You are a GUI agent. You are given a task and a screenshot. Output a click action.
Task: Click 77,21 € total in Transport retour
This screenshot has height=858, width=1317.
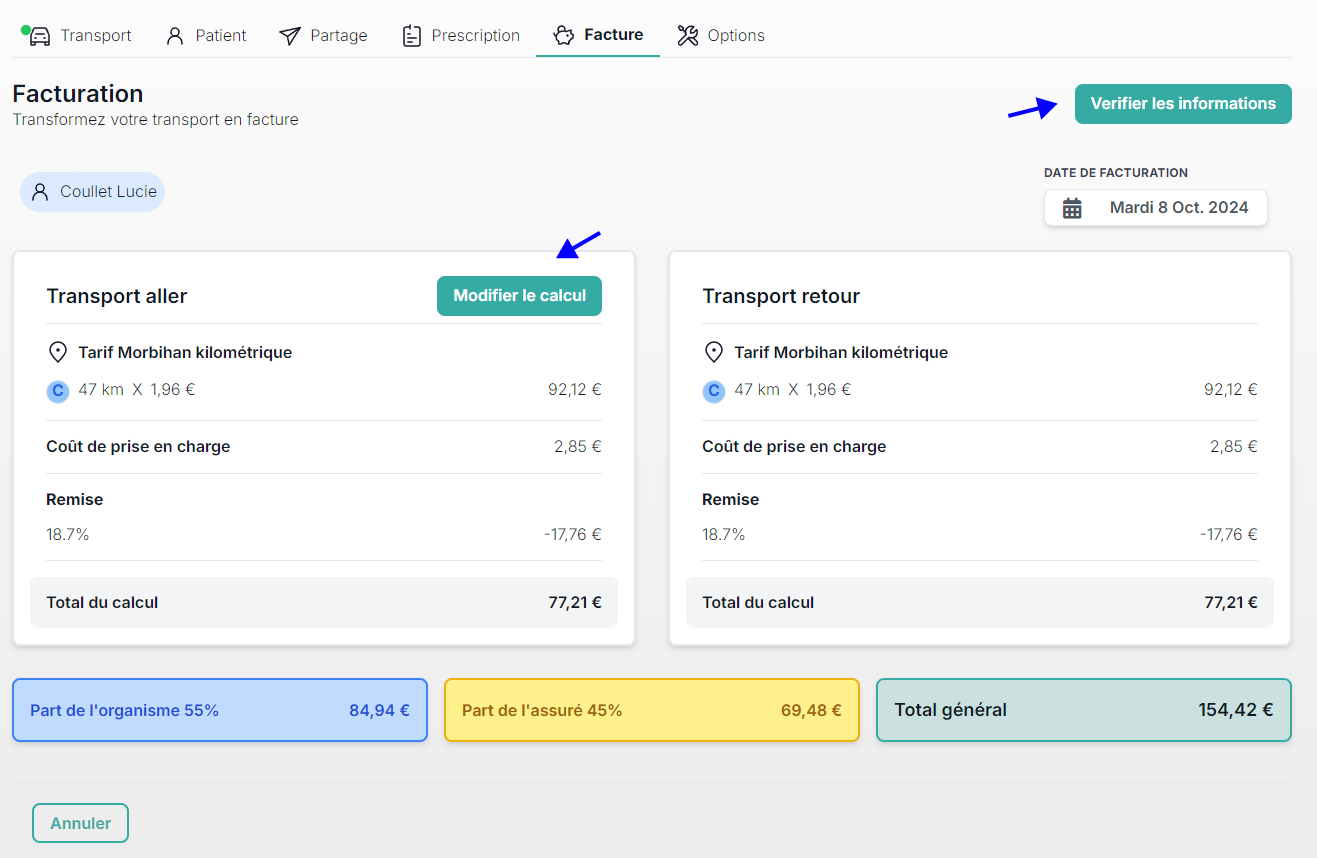coord(1231,603)
